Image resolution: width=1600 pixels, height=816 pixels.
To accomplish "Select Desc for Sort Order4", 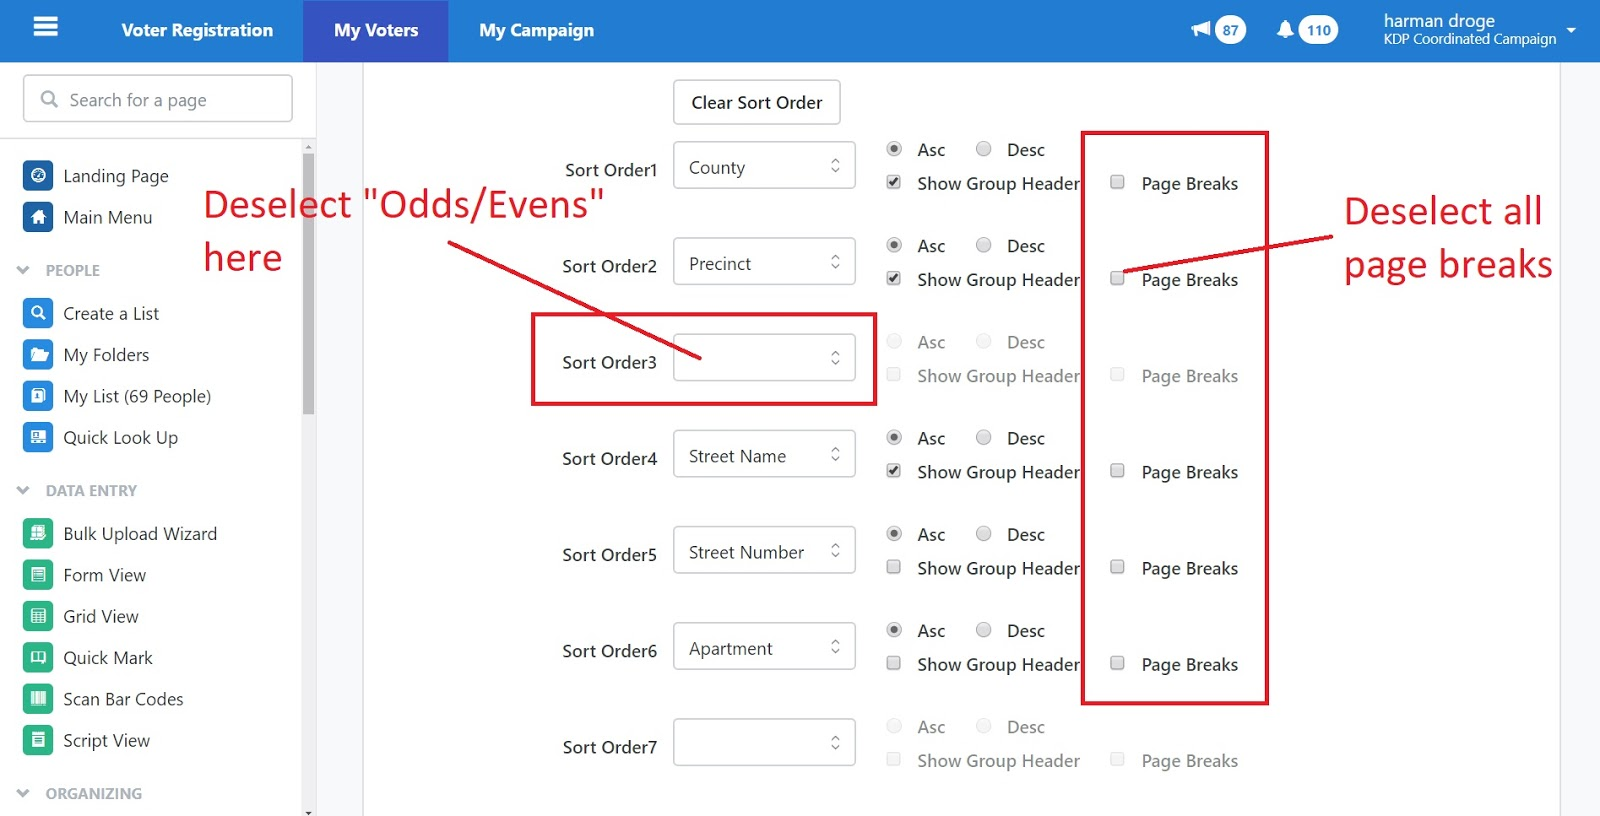I will [984, 437].
